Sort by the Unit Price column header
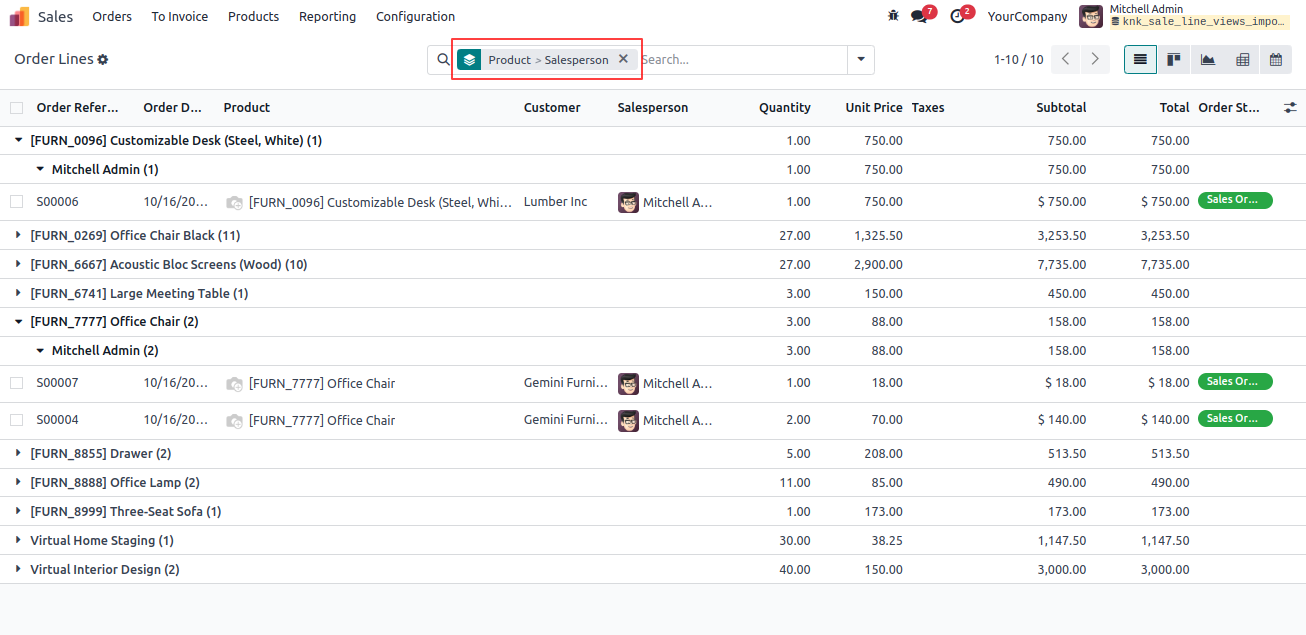This screenshot has width=1306, height=635. coord(874,108)
